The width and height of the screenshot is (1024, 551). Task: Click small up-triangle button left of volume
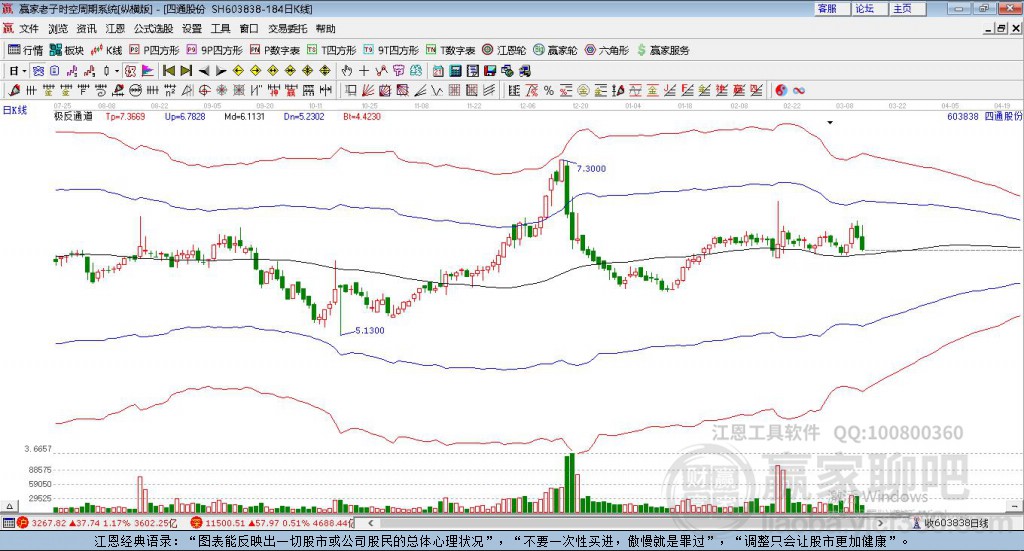click(9, 507)
